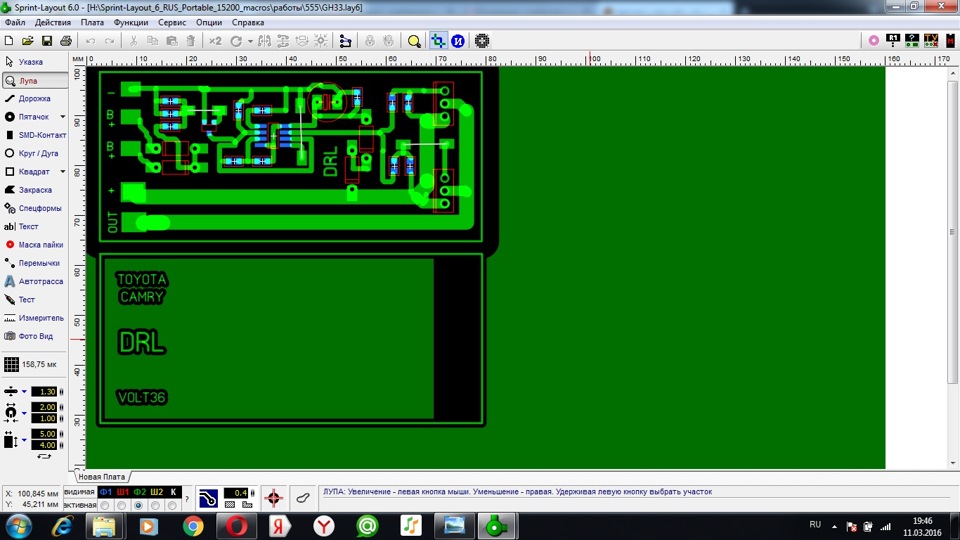Click the rotate icon in top toolbar
Screen dimensions: 960x540
pos(236,41)
